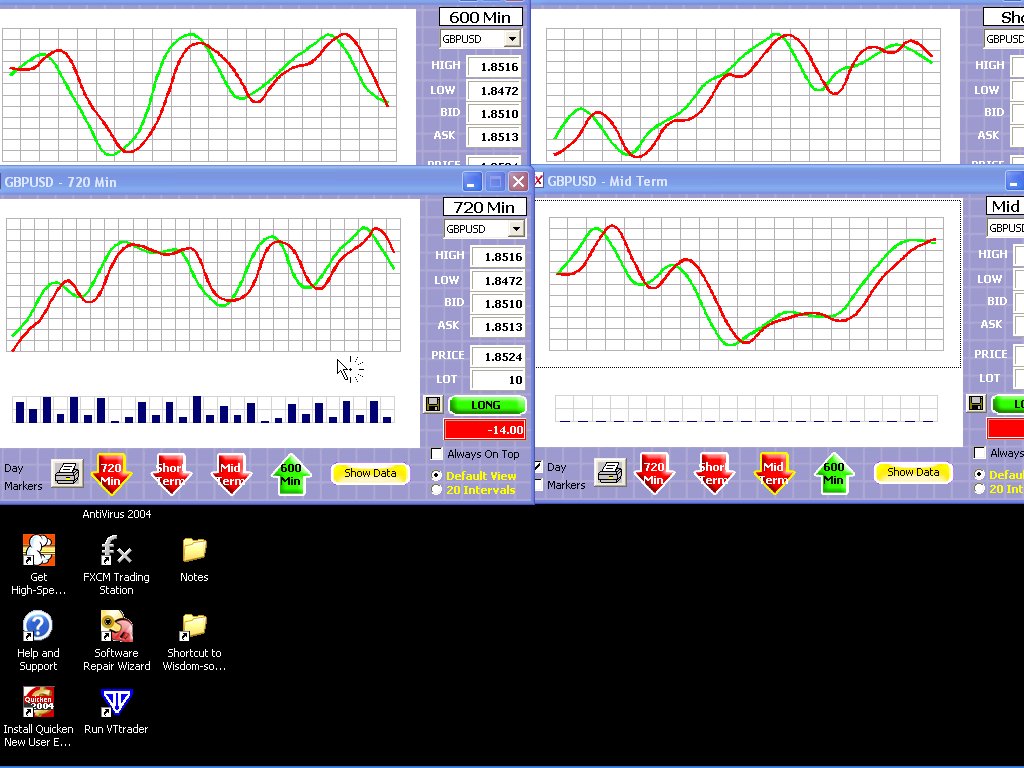Screen dimensions: 1024x768
Task: Click the 720 Min timeframe label box
Action: coord(484,207)
